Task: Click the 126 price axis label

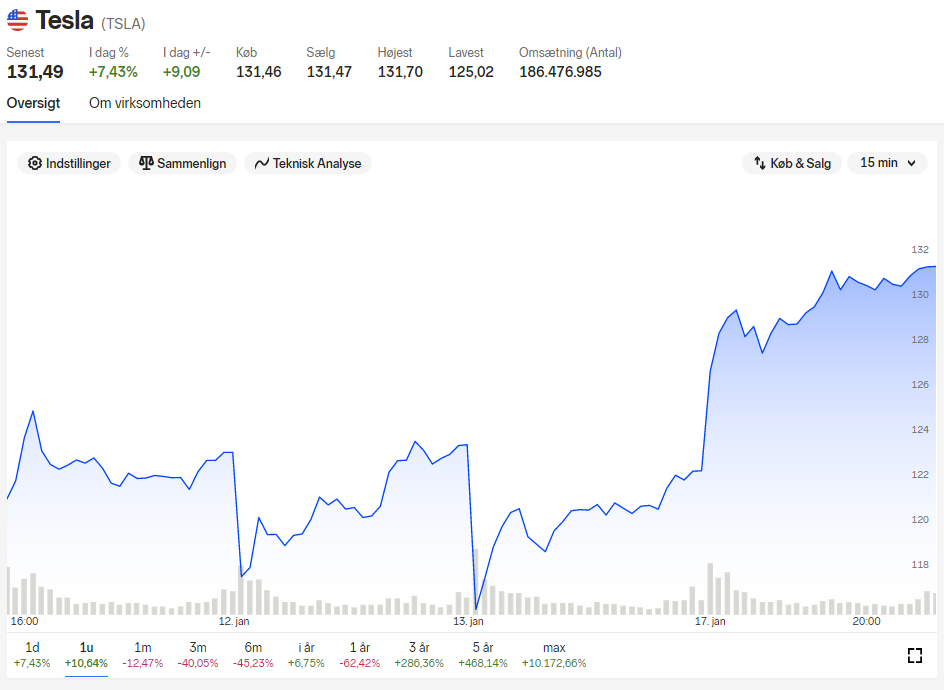Action: (920, 384)
